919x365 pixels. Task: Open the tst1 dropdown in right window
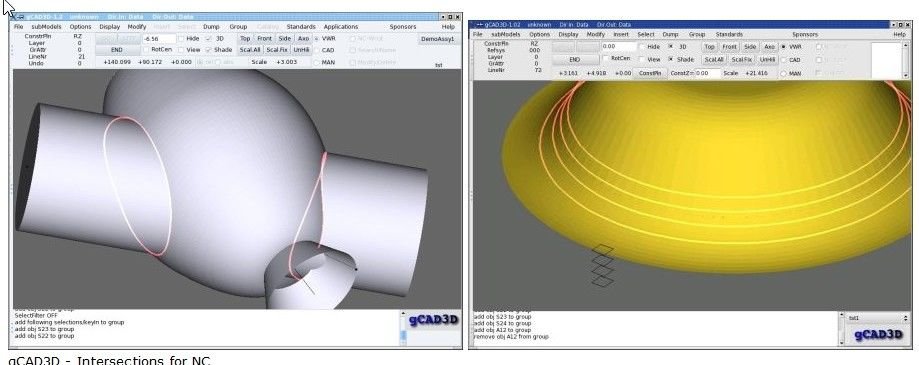point(877,318)
